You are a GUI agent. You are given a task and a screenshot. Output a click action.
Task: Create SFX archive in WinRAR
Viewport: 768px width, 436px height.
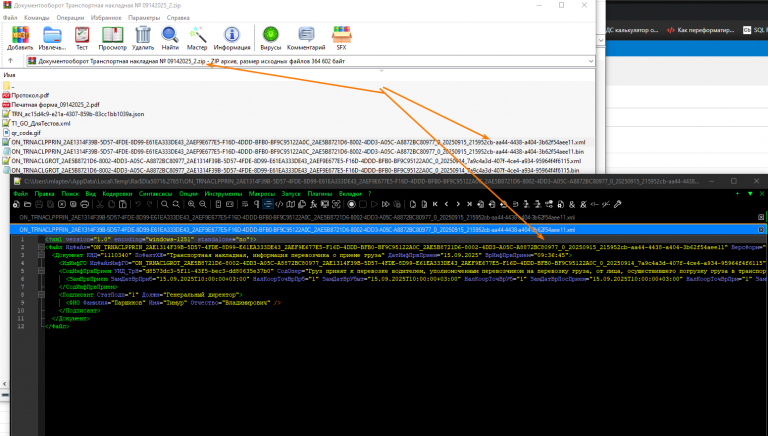coord(341,38)
